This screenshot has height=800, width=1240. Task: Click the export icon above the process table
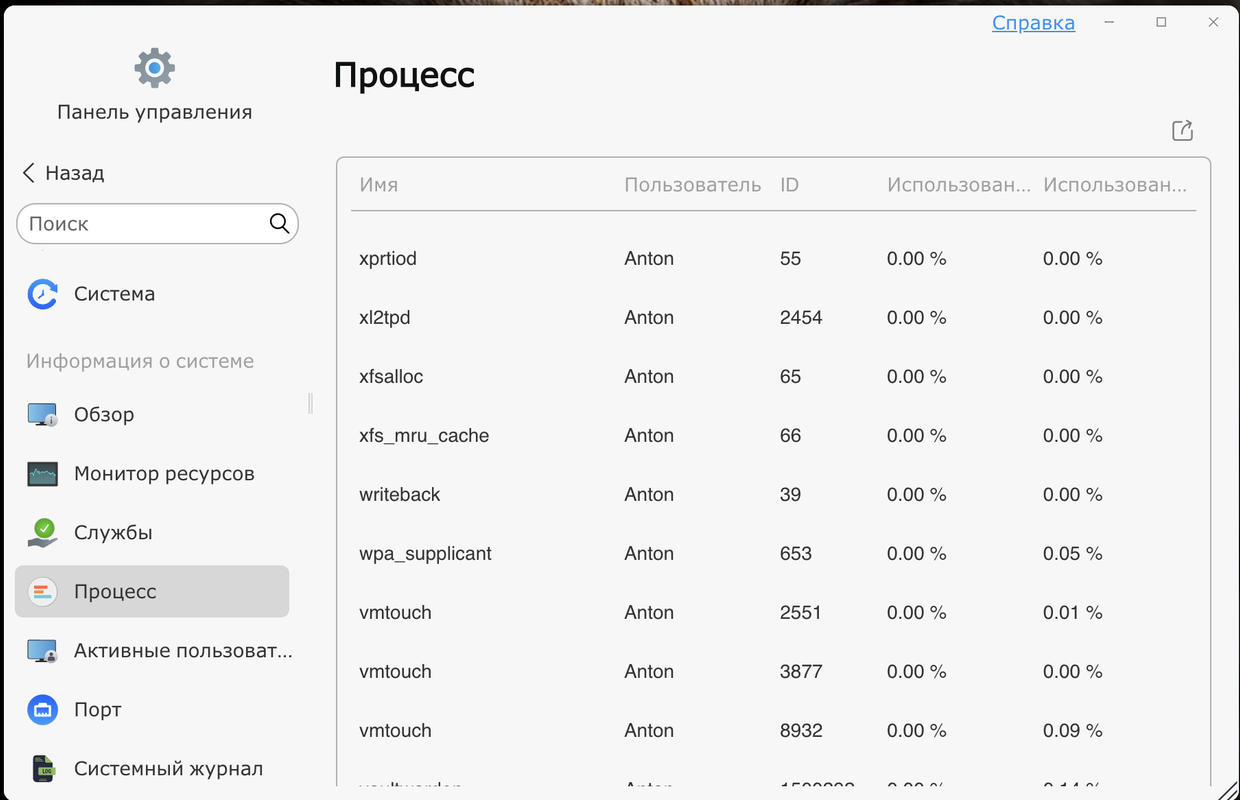click(1182, 130)
